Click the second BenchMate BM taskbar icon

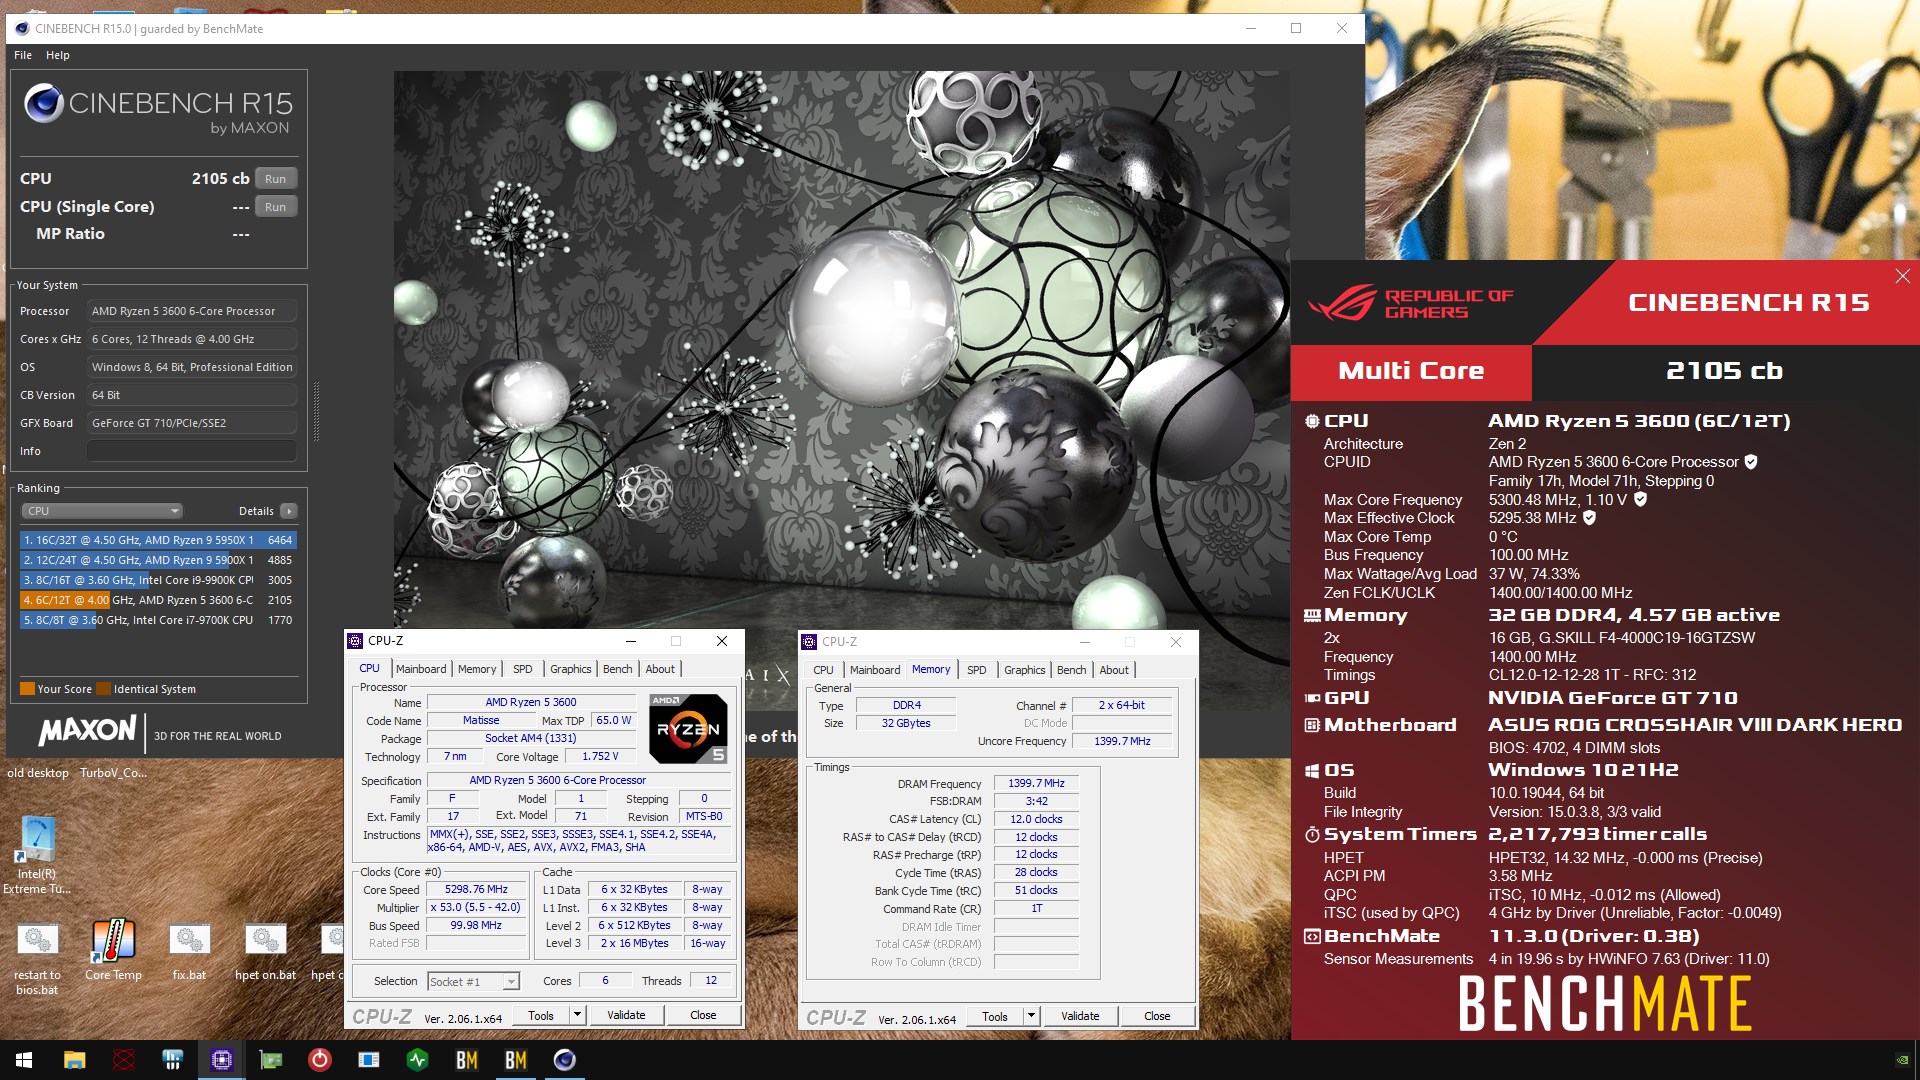point(515,1060)
